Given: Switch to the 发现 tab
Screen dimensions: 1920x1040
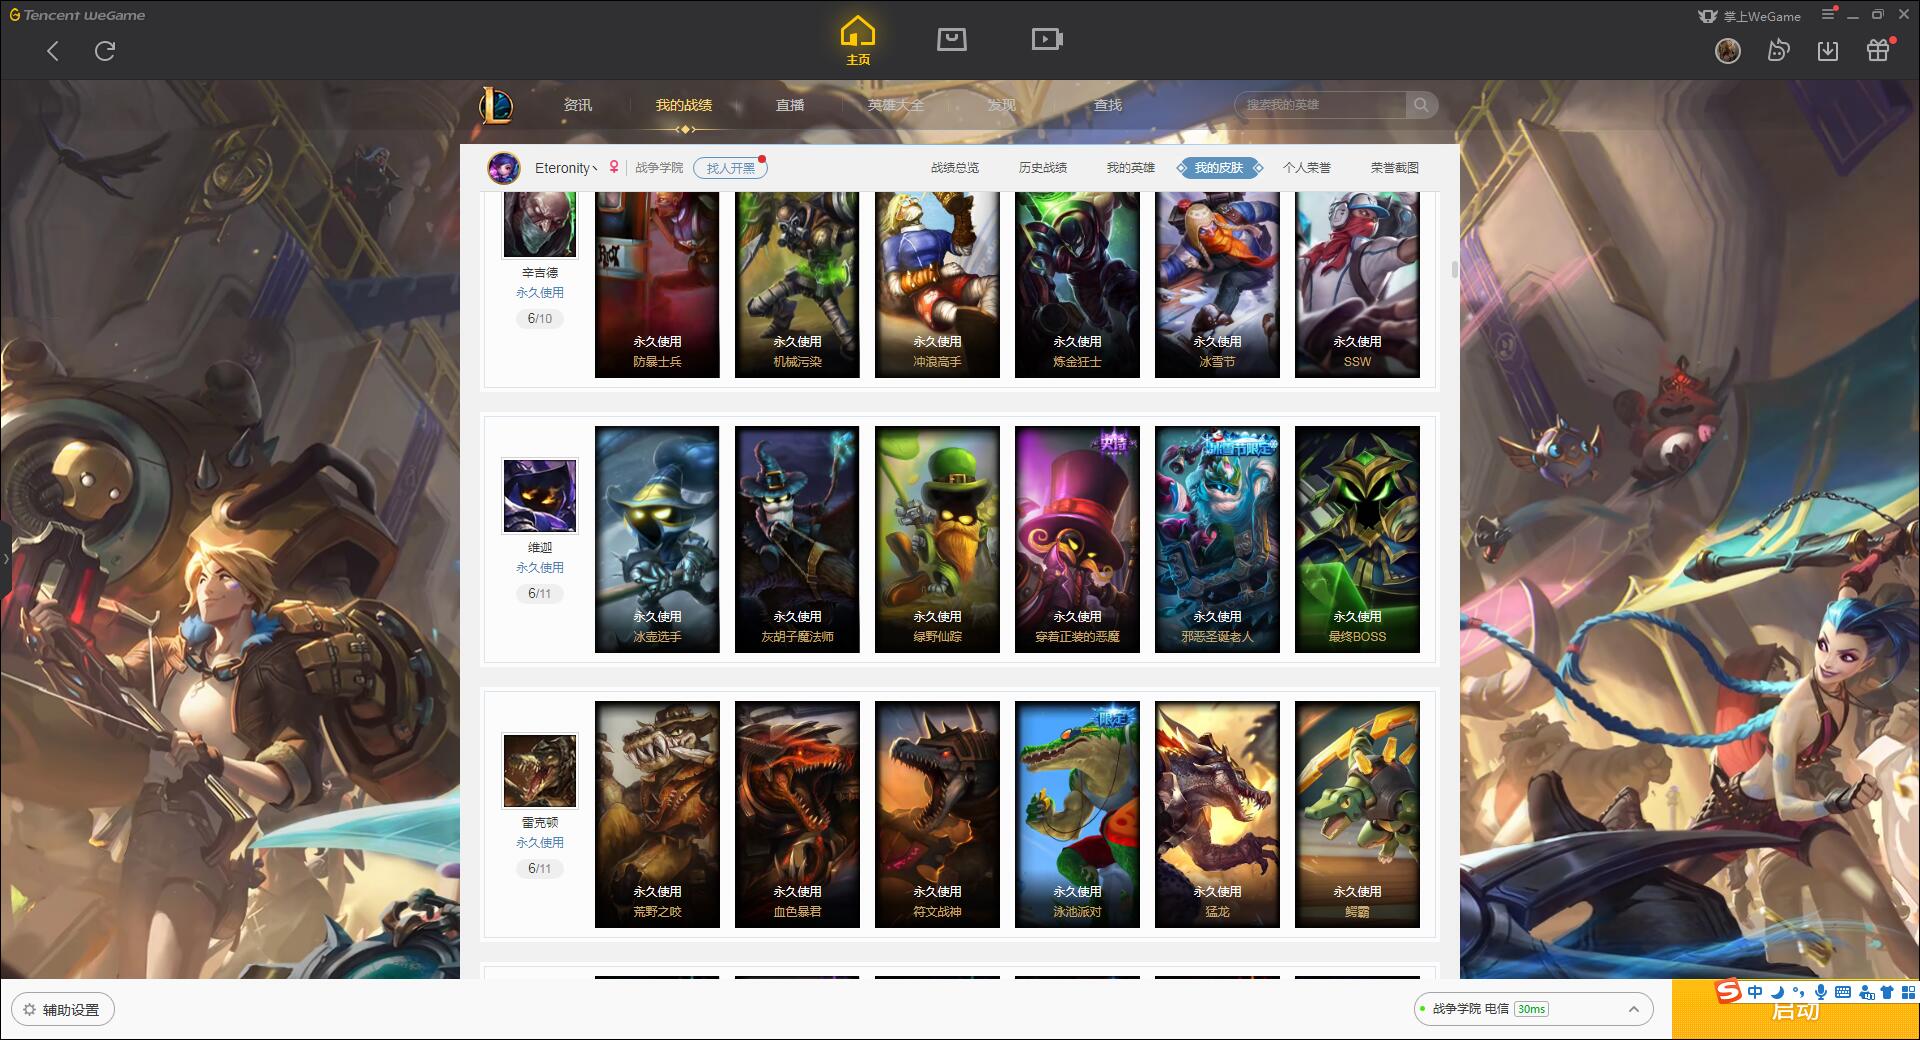Looking at the screenshot, I should click(x=1001, y=105).
